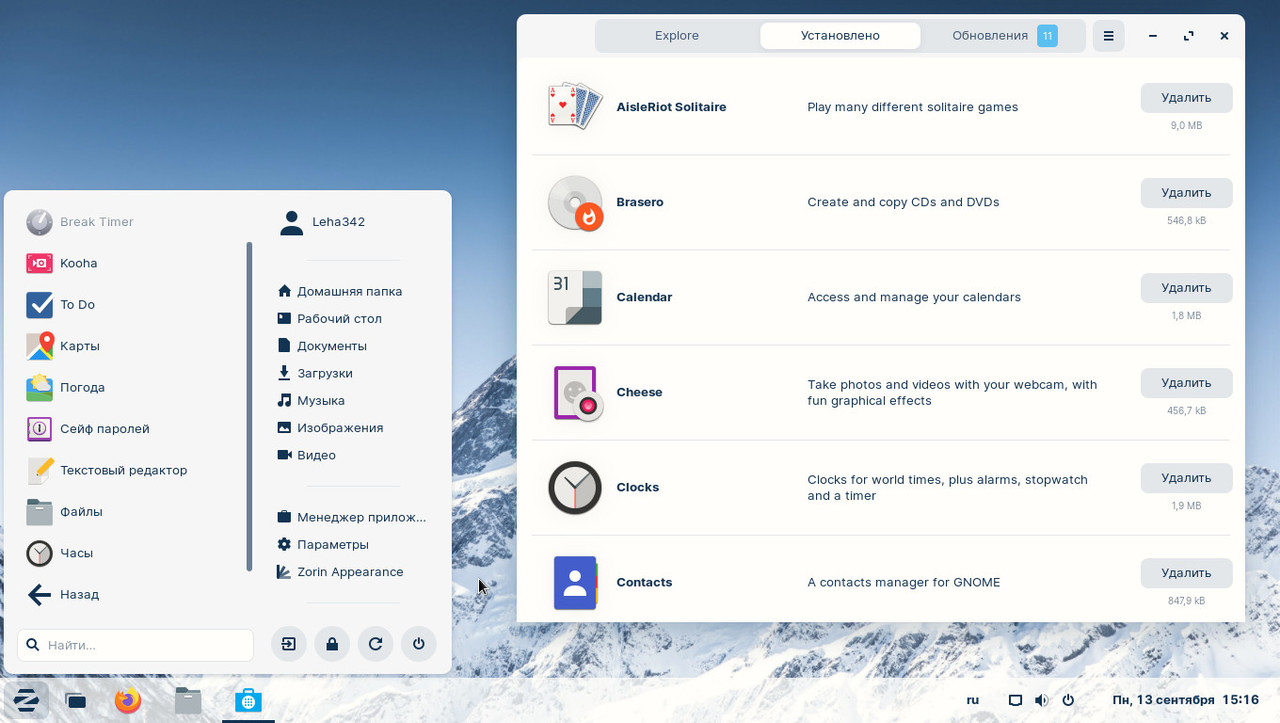Open Загрузки folder
The image size is (1280, 723).
315,373
